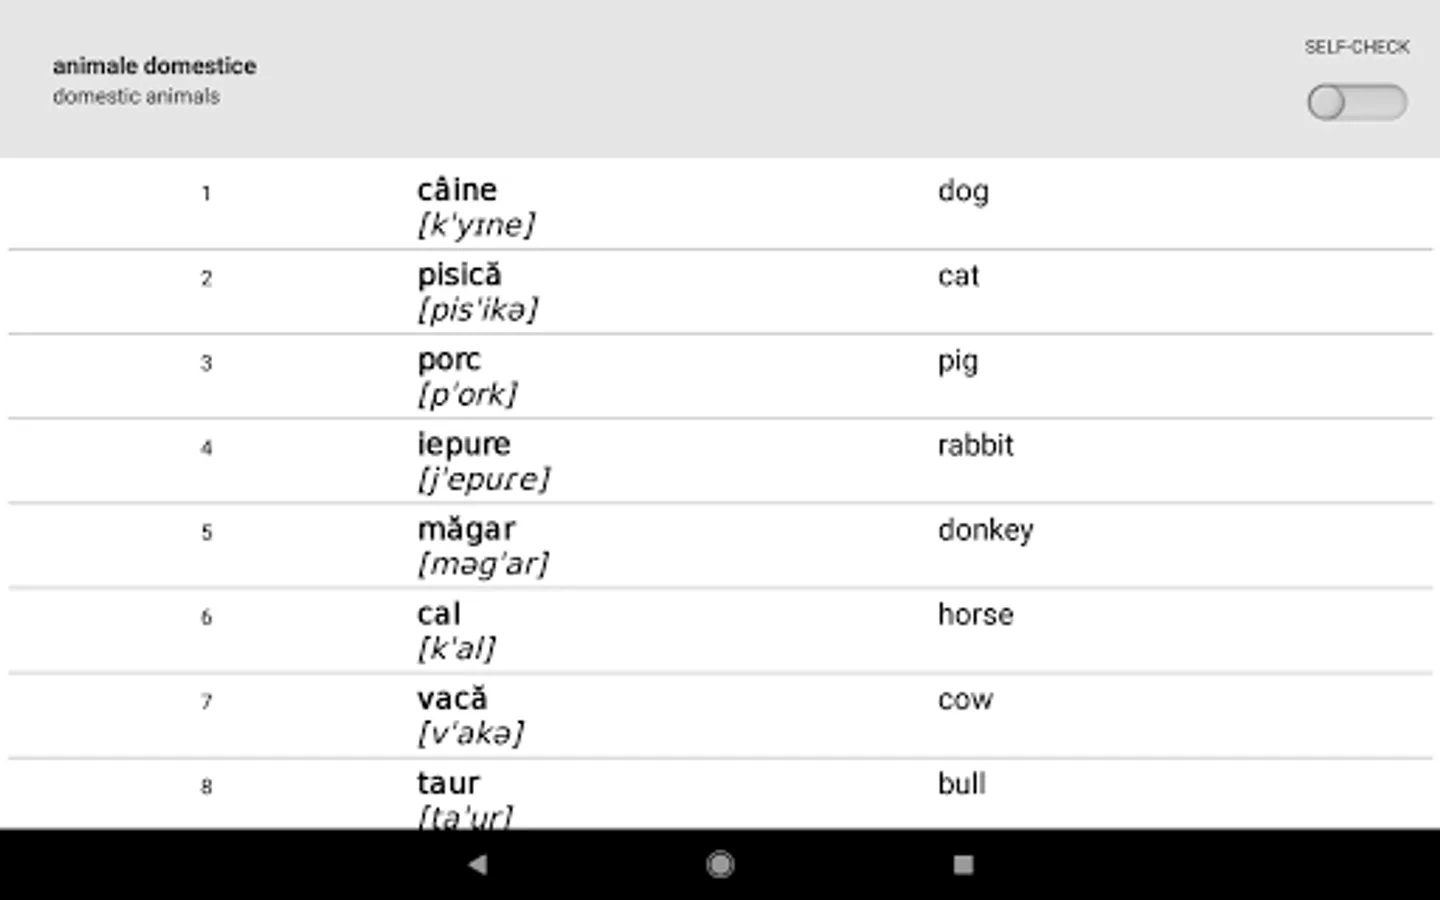The width and height of the screenshot is (1440, 900).
Task: Tap the translation 'horse'
Action: point(975,615)
